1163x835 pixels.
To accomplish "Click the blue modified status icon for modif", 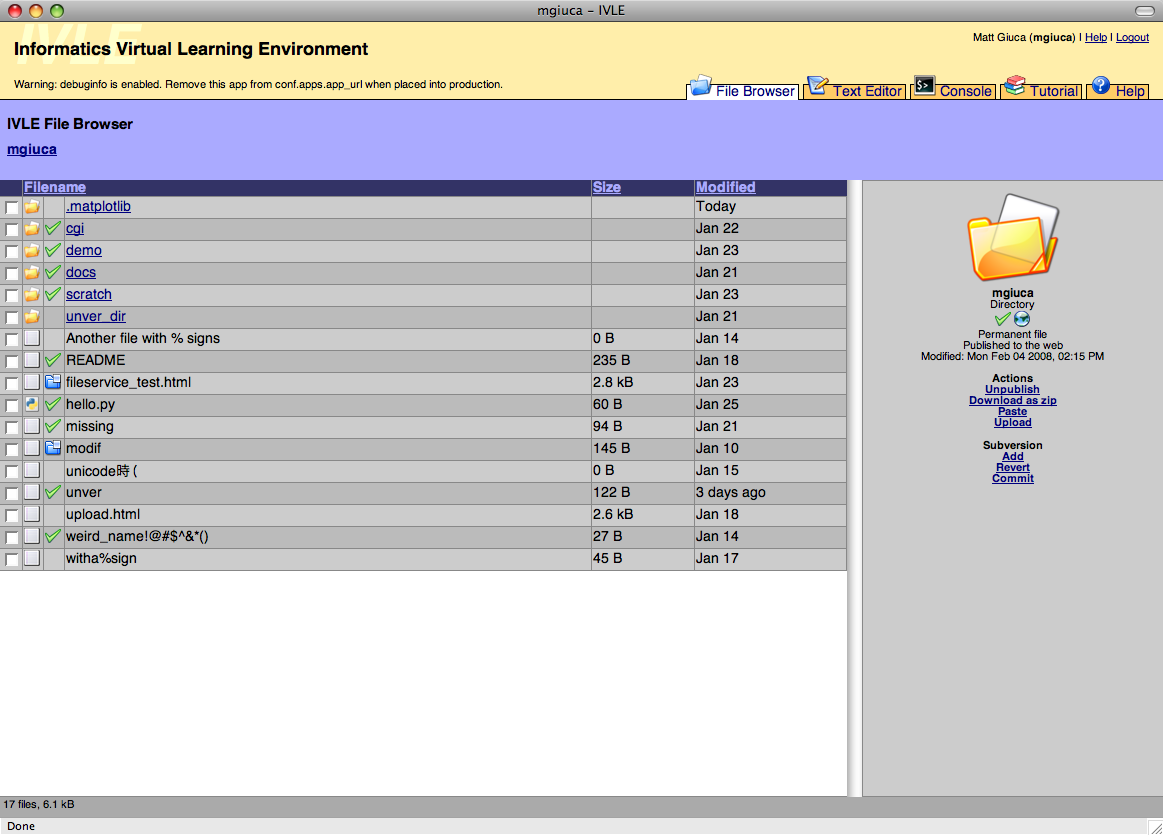I will 53,448.
